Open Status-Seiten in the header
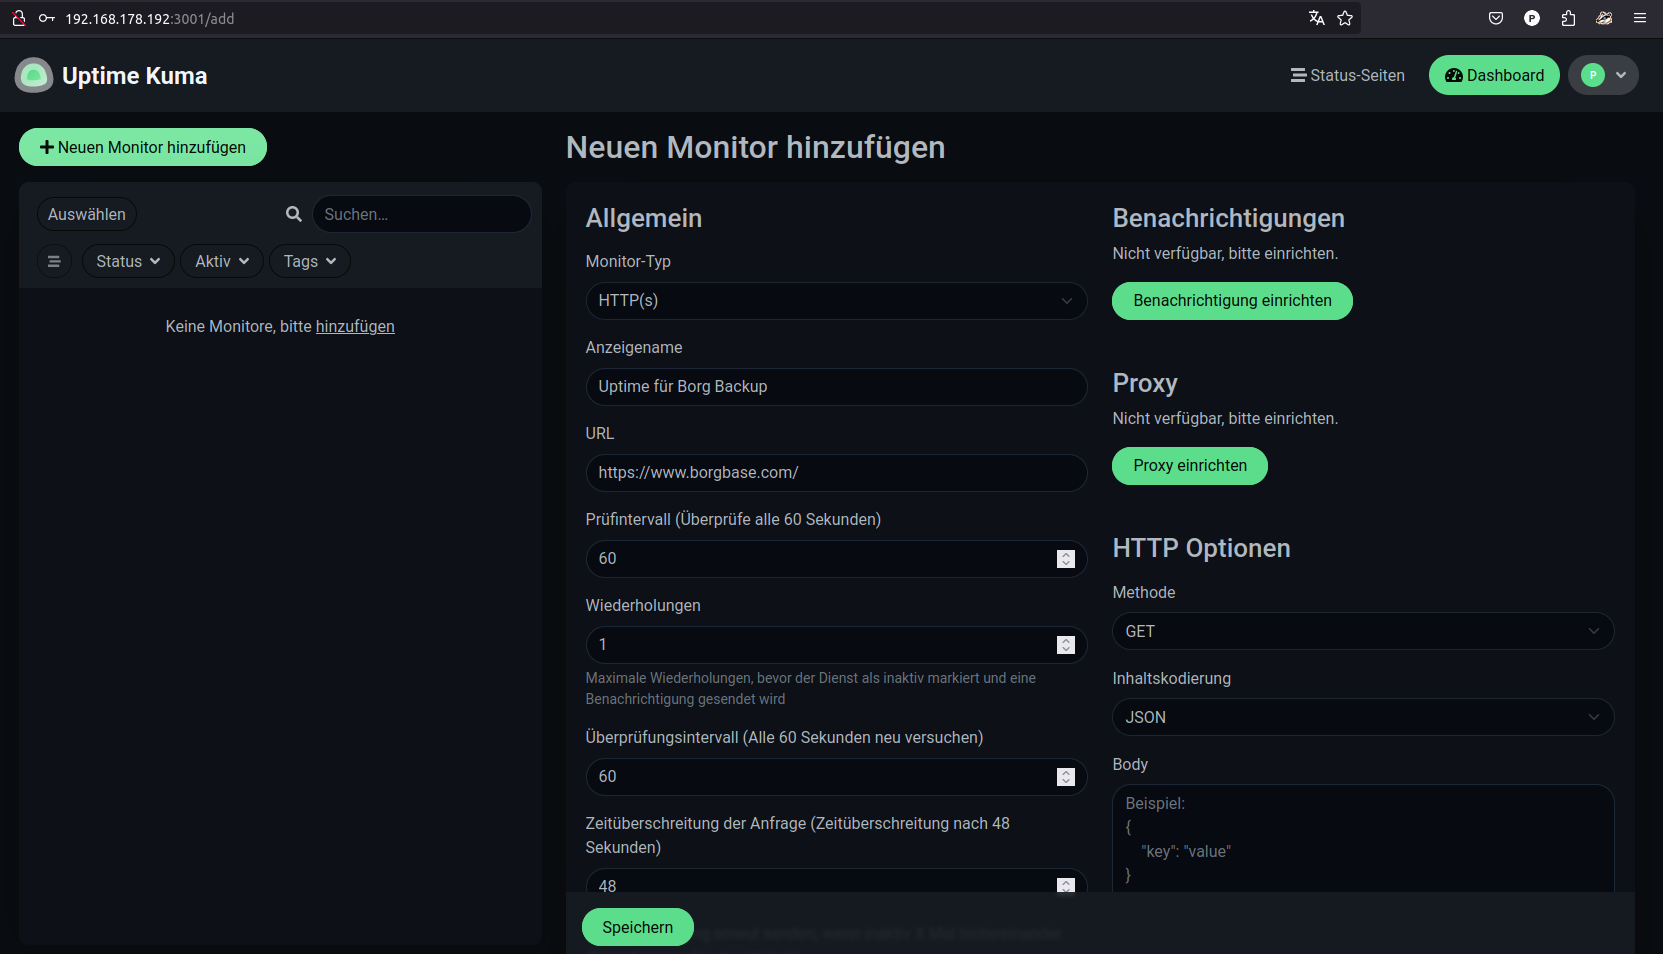 coord(1347,75)
